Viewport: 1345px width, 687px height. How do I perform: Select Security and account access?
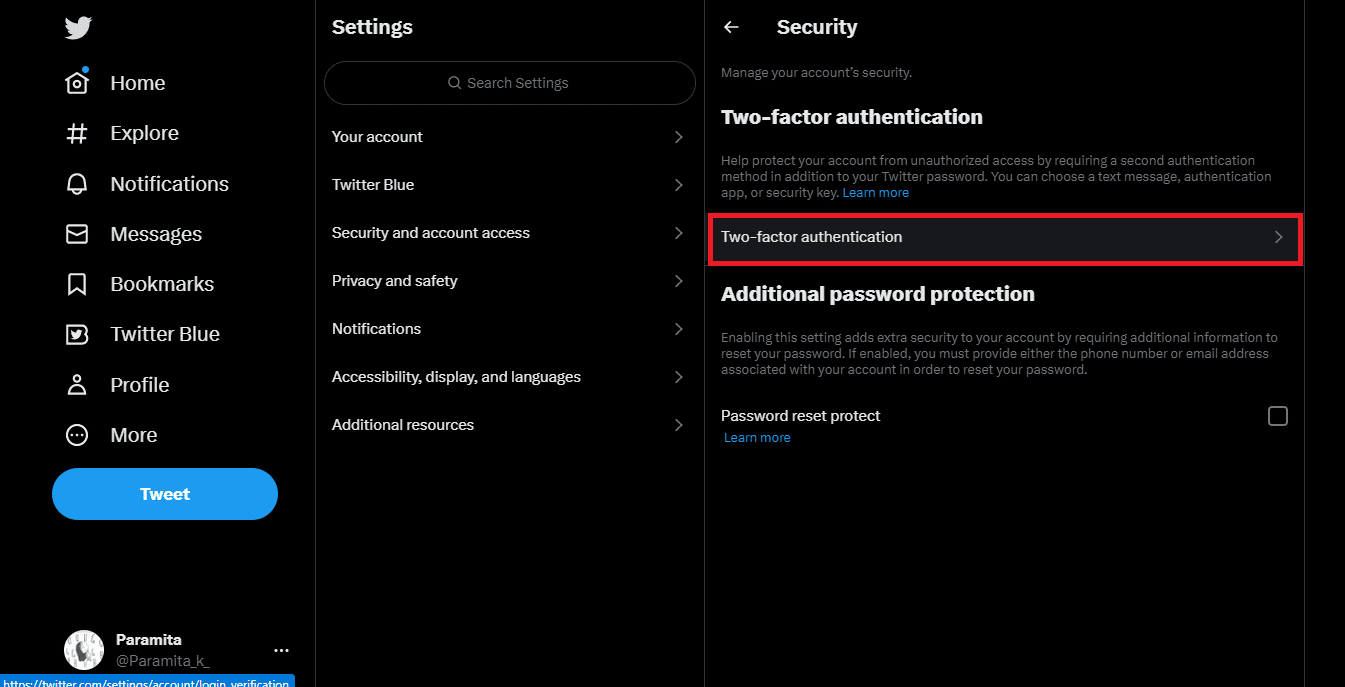point(510,233)
